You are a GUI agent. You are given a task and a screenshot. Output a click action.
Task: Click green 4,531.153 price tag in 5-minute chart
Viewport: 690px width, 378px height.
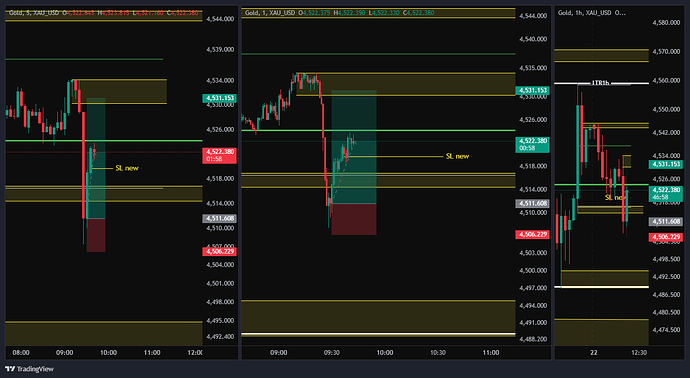219,98
